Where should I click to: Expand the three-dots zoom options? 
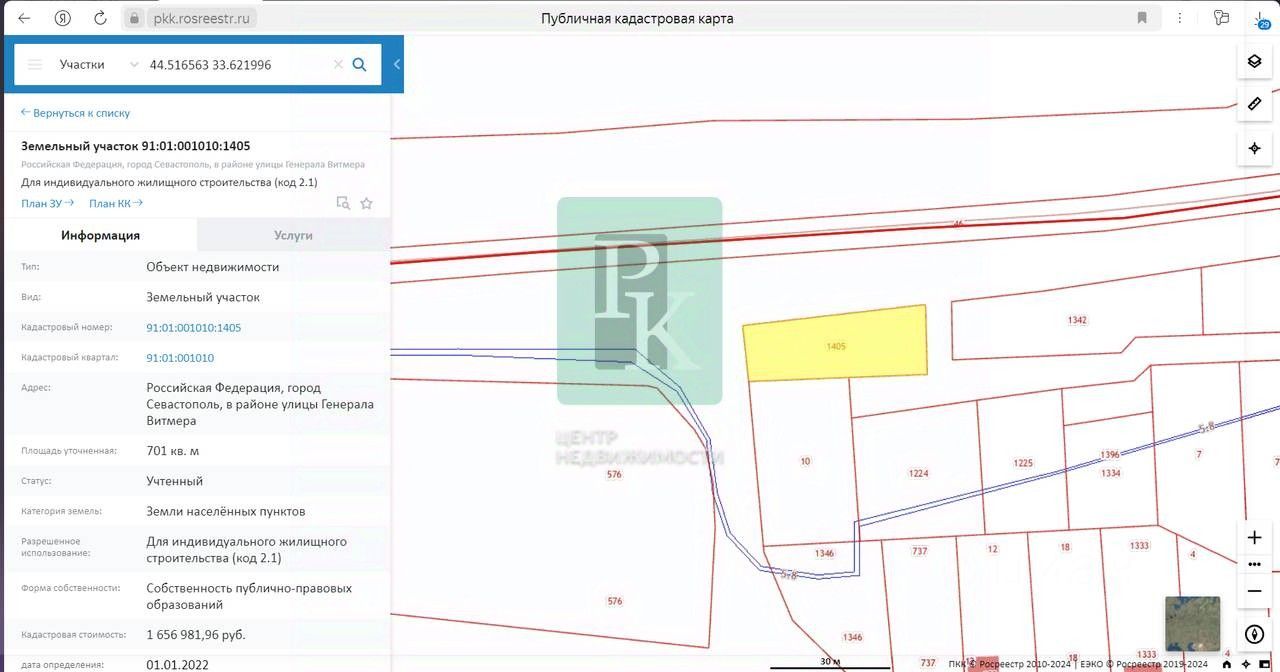(1254, 564)
